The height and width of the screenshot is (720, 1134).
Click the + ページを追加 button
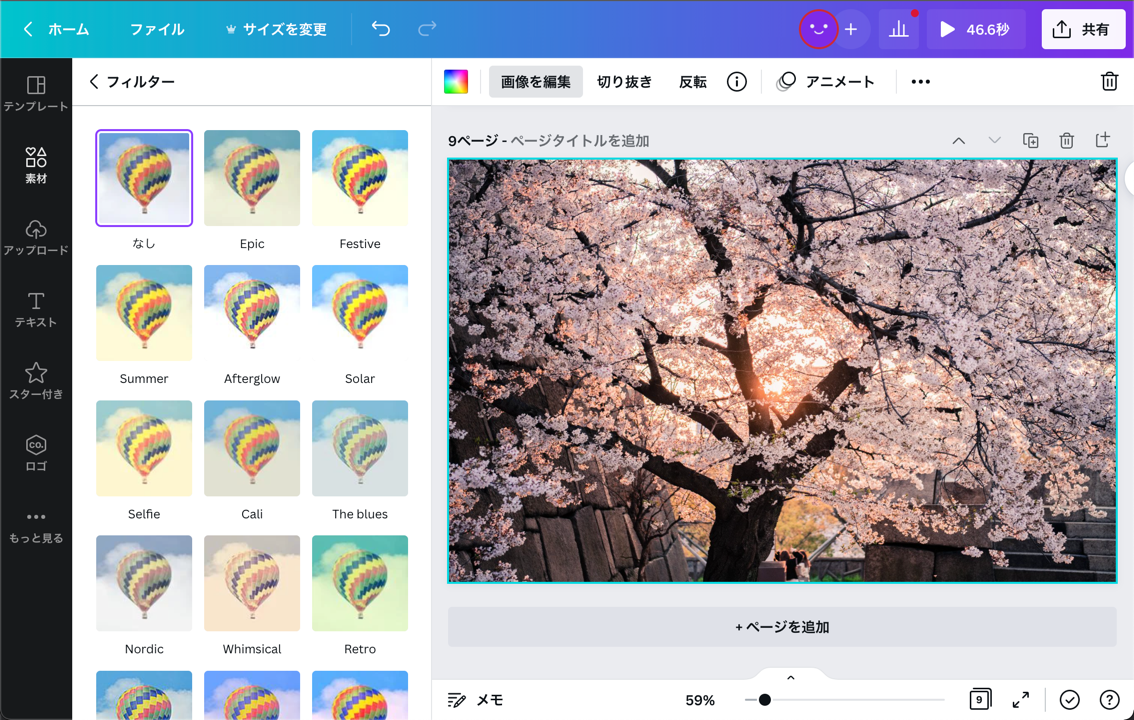pos(782,627)
